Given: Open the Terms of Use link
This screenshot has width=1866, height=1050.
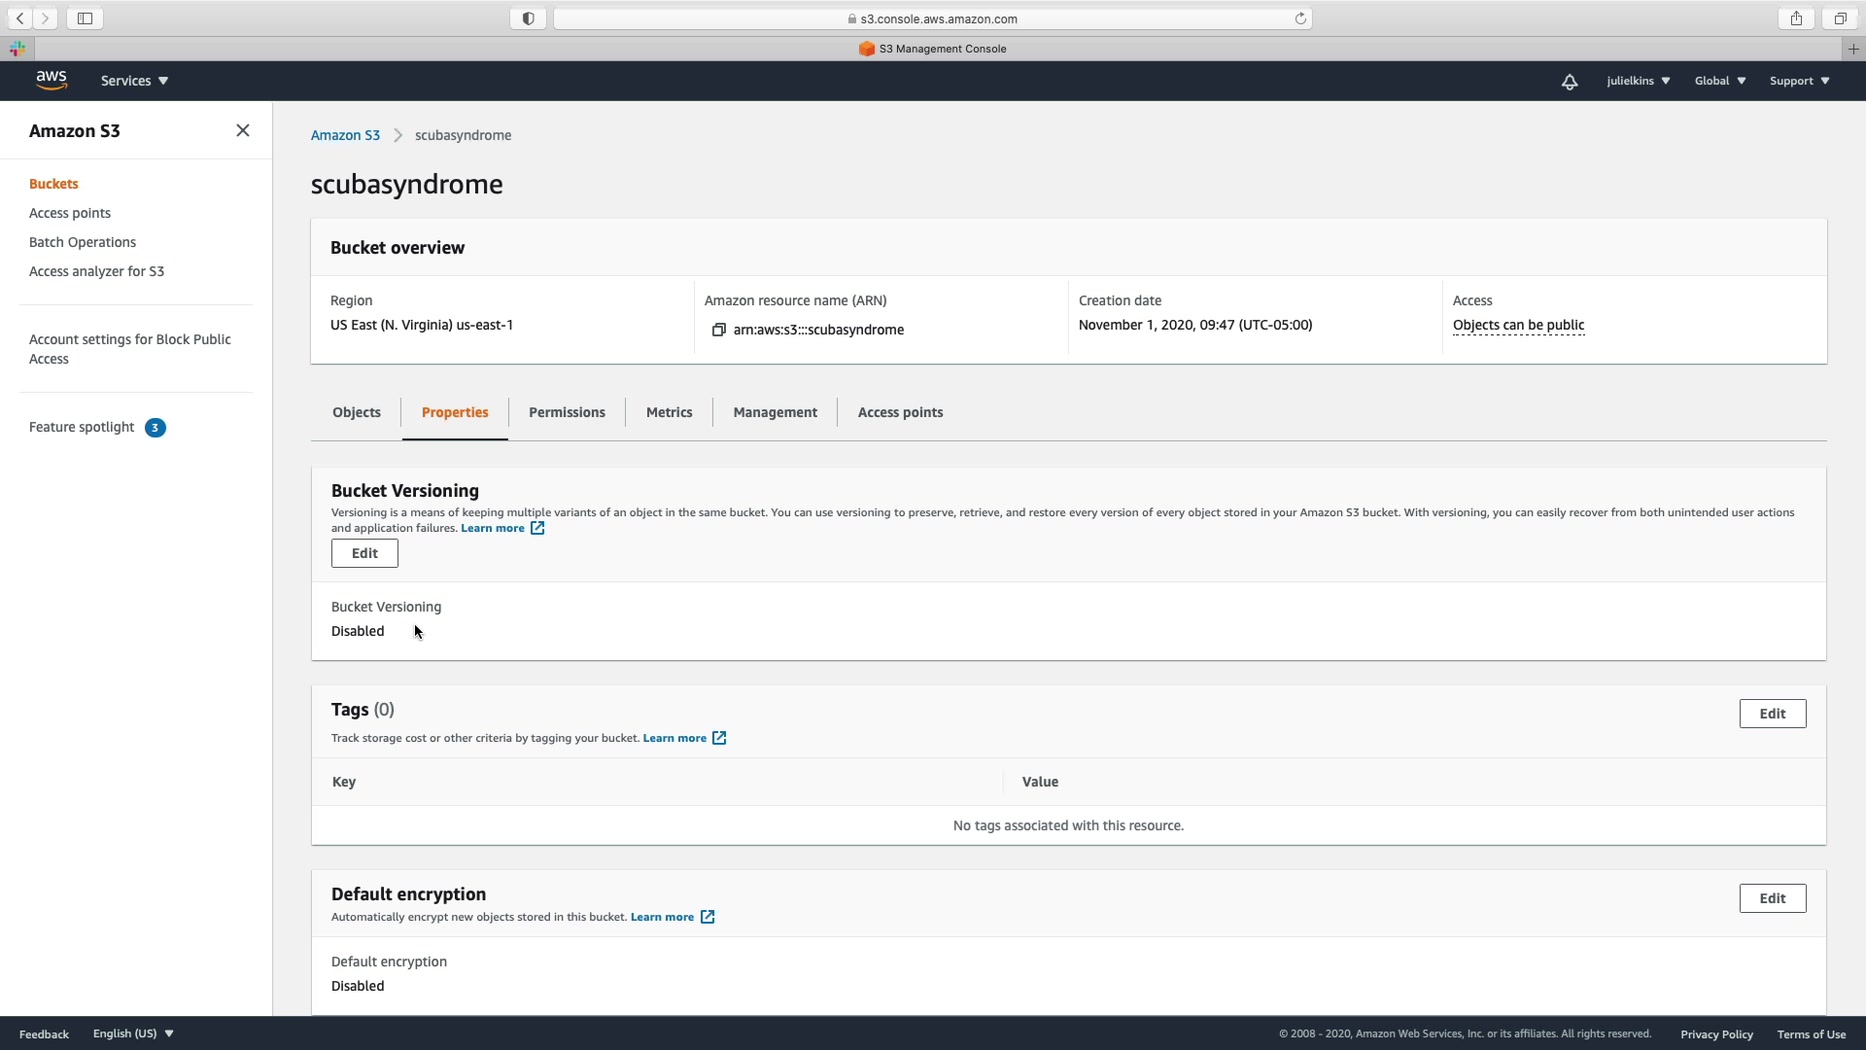Looking at the screenshot, I should point(1811,1034).
